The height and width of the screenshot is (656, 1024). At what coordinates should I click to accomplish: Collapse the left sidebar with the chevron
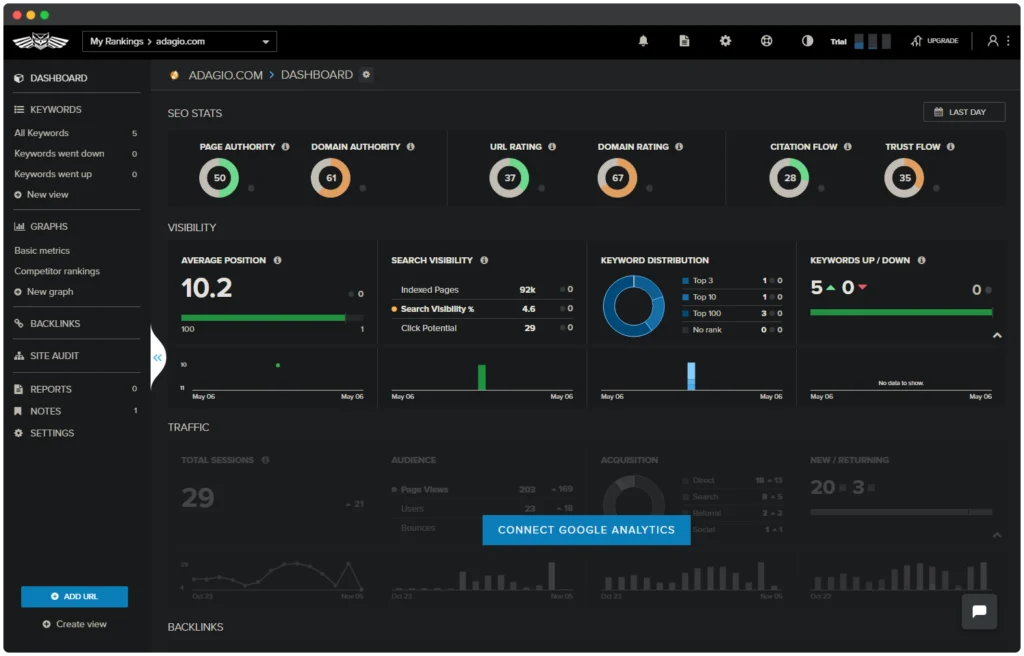pyautogui.click(x=157, y=356)
